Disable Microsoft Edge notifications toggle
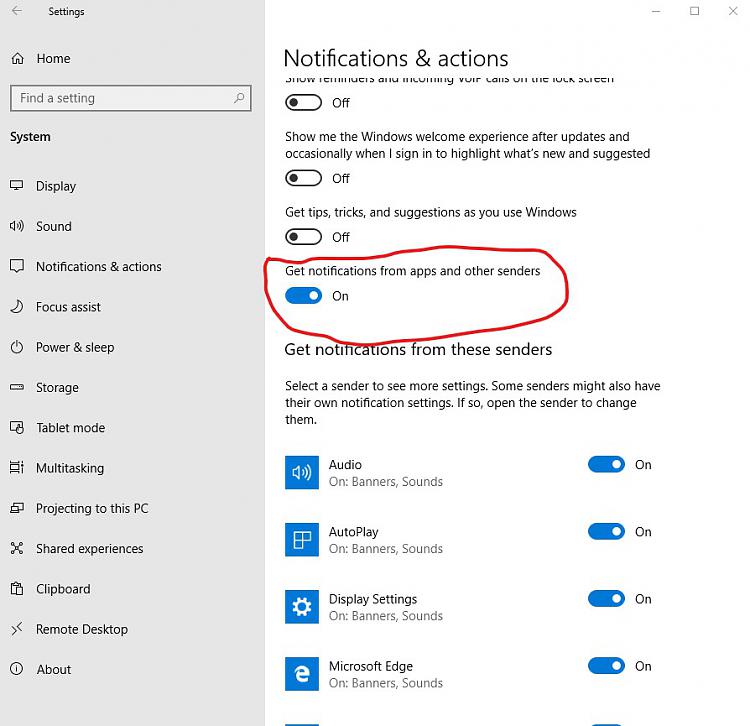Screen dimensions: 750x726 coord(606,666)
